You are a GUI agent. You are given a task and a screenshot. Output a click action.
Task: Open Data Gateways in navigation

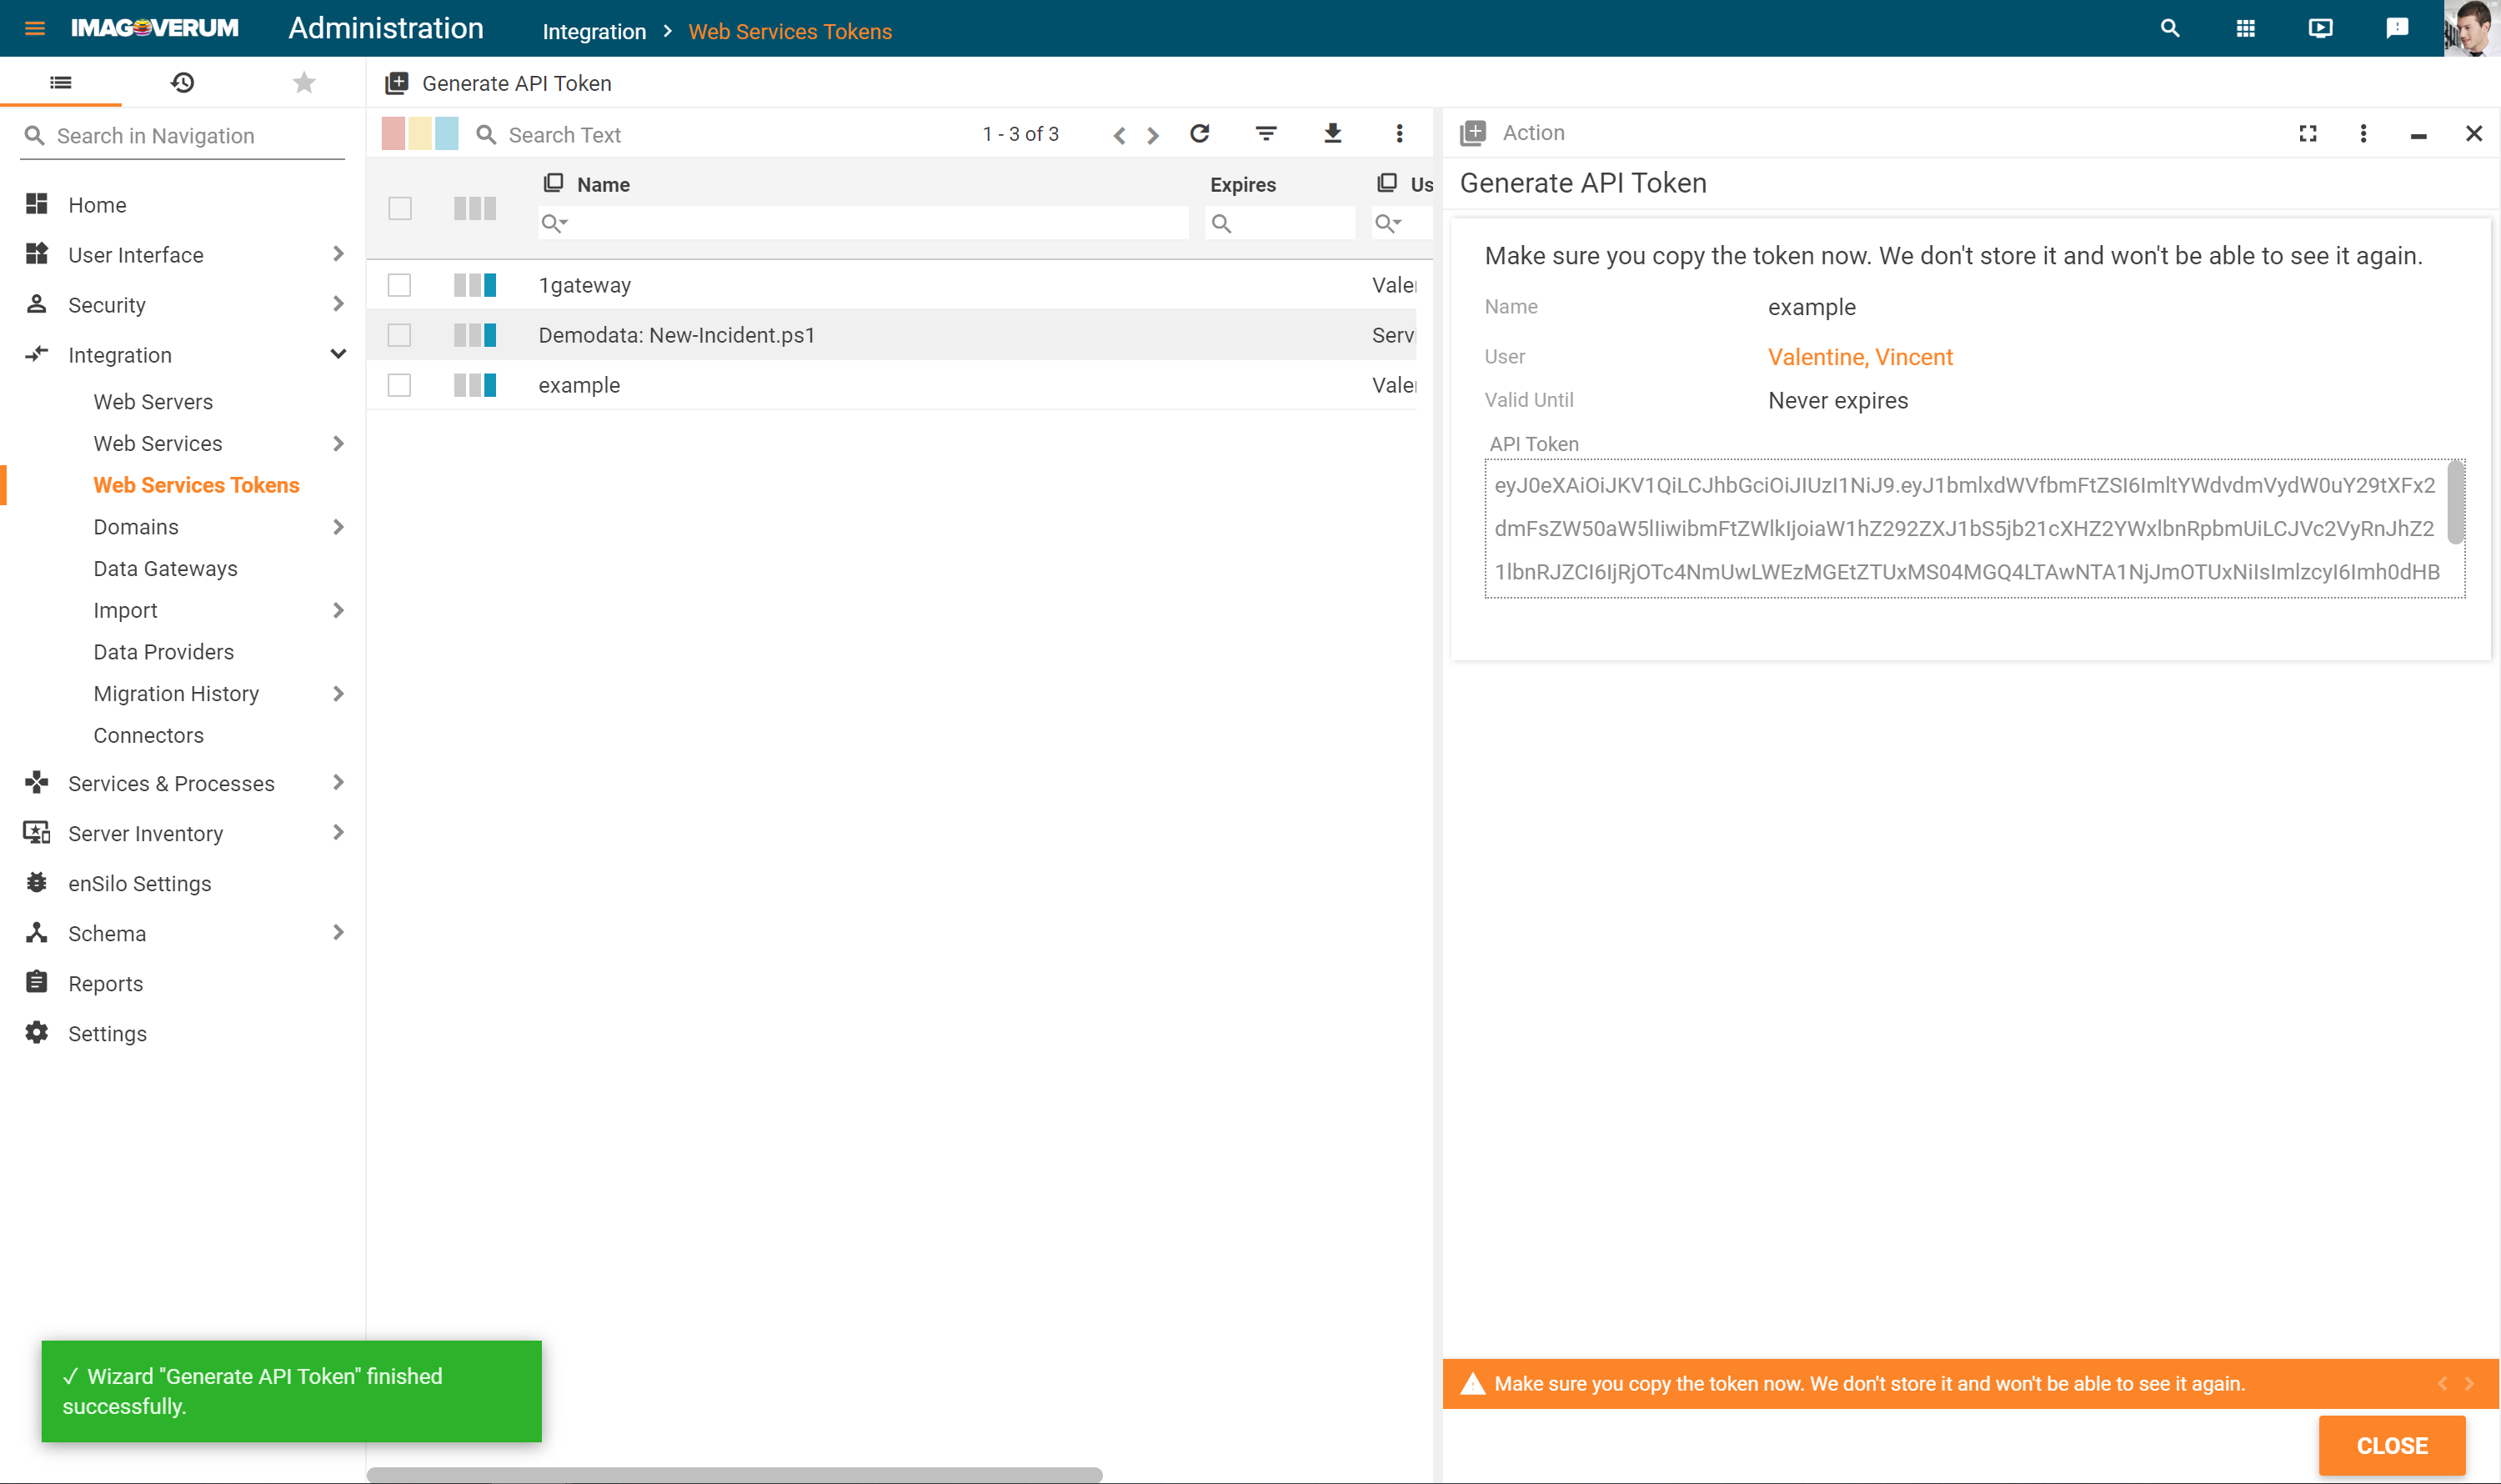tap(165, 568)
